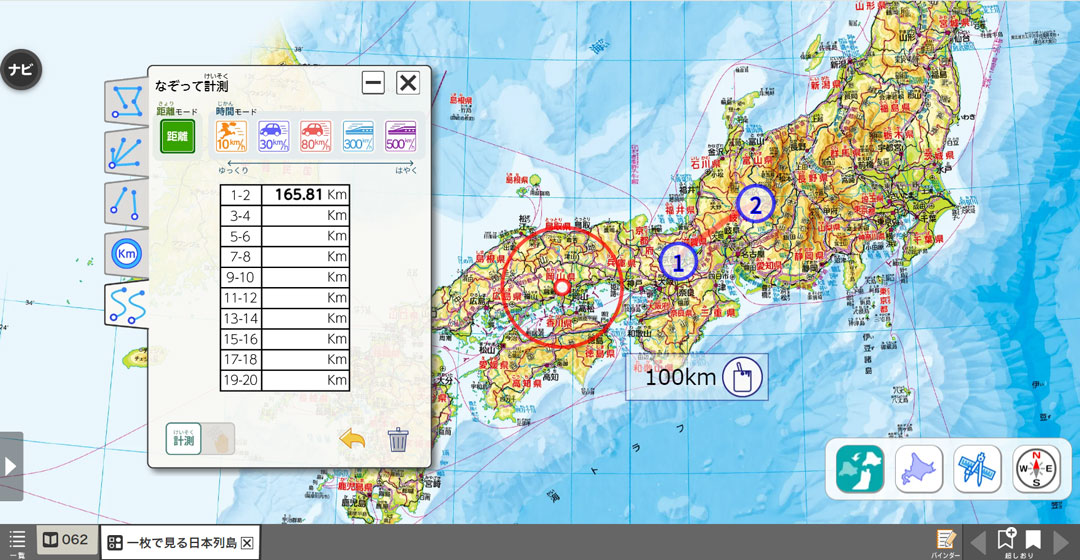Select the 19-20 measurement row
Image resolution: width=1080 pixels, height=560 pixels.
284,380
